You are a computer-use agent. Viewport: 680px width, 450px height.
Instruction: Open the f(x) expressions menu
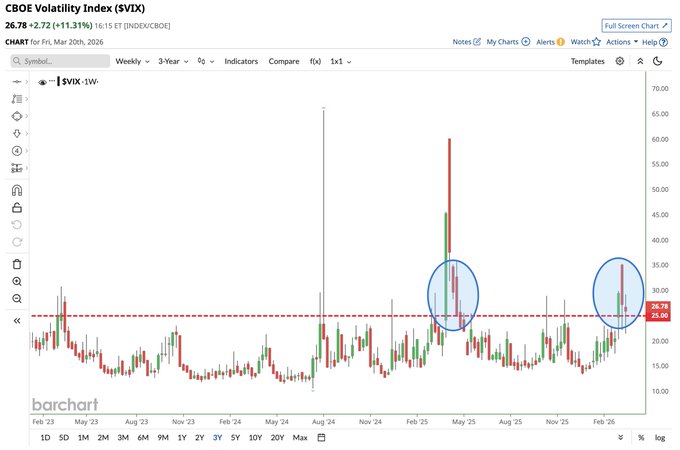[x=315, y=61]
